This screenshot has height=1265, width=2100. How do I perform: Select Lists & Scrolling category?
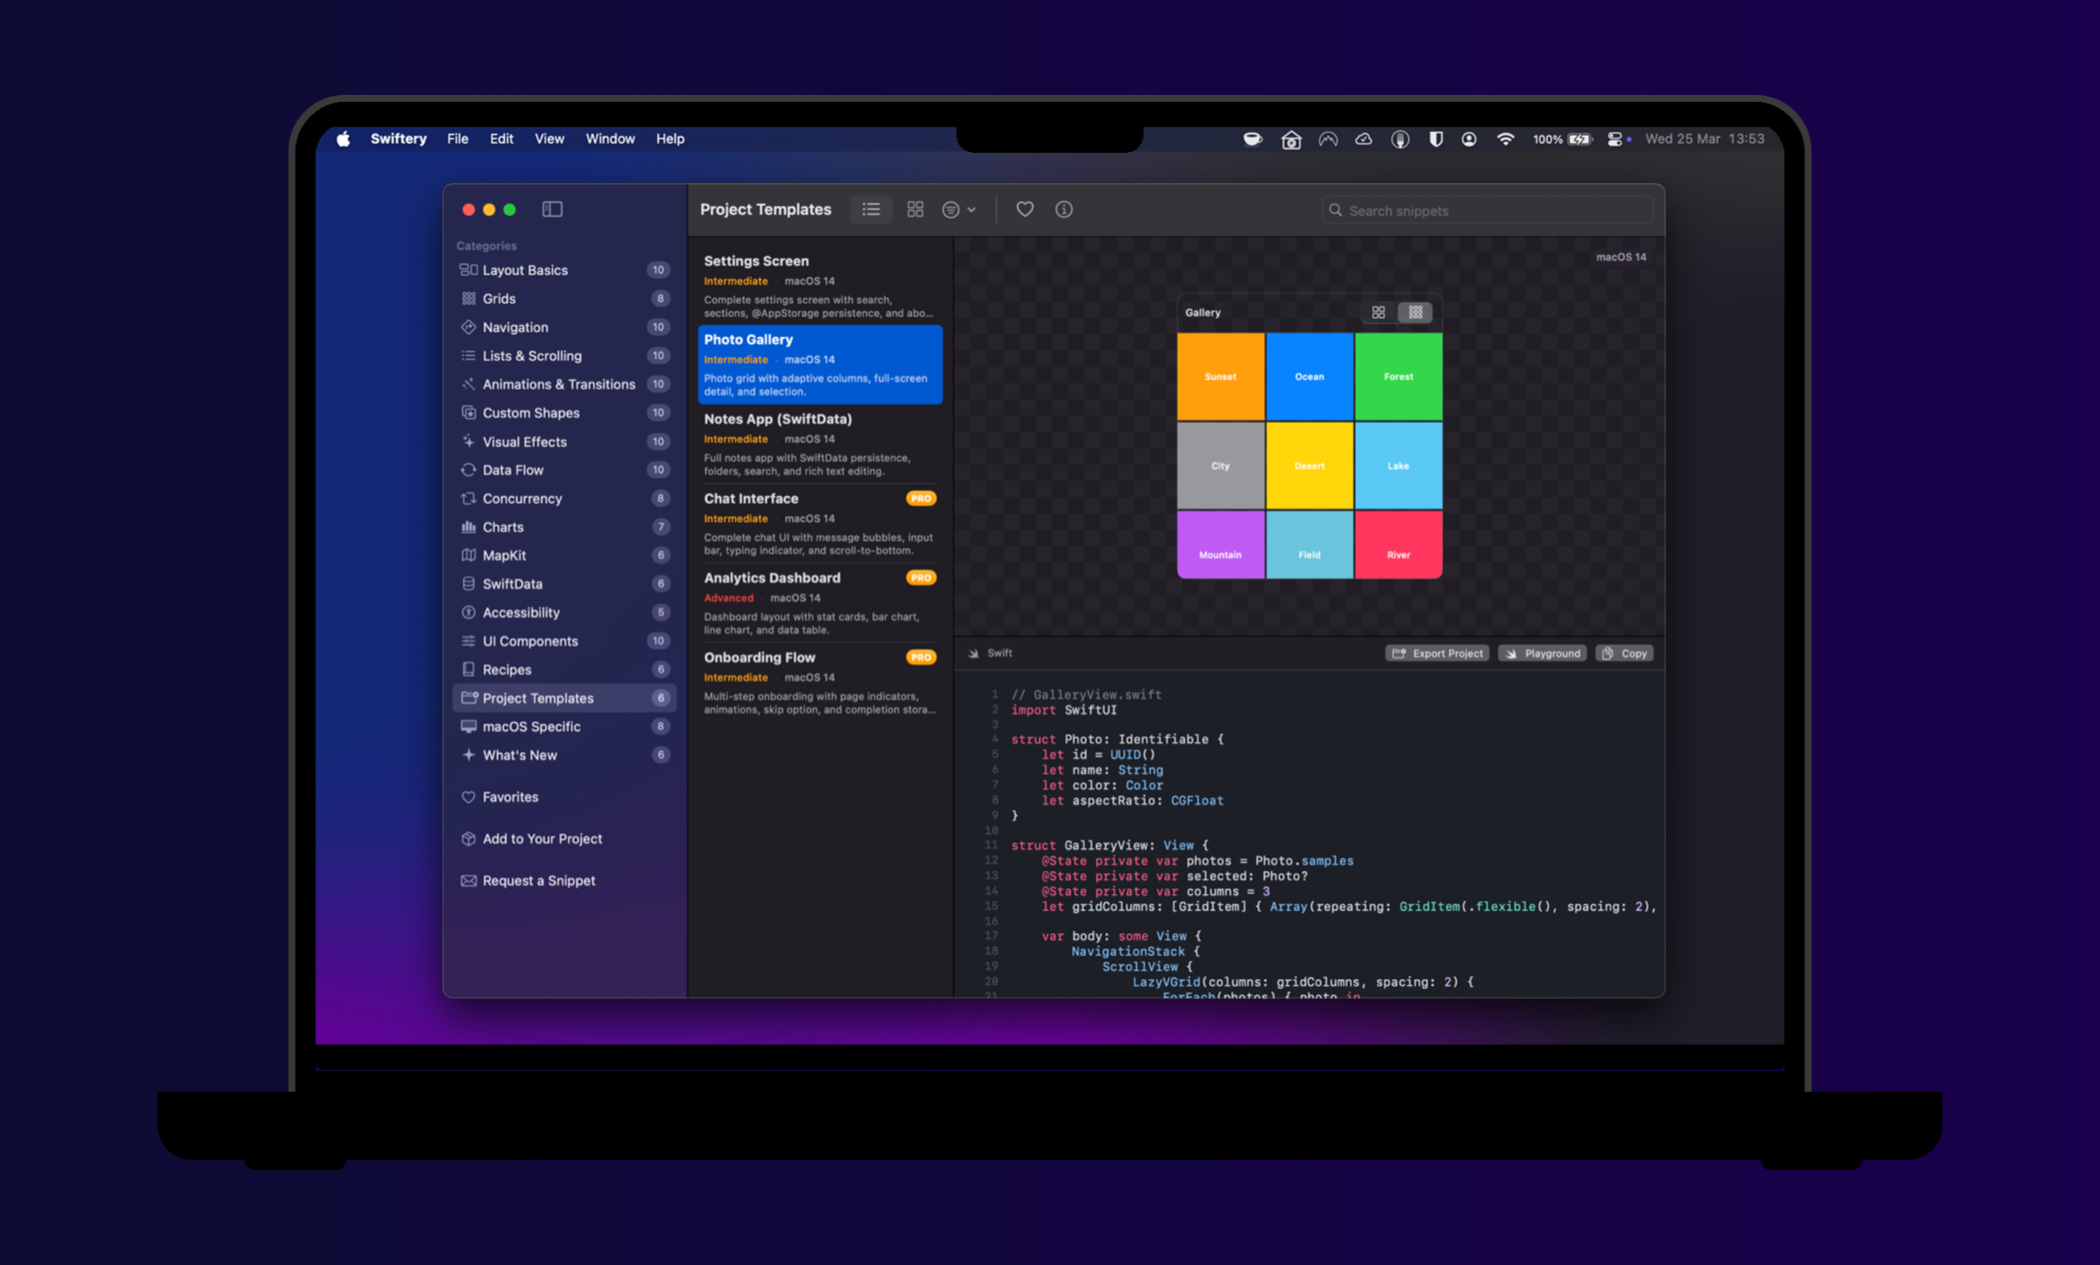click(564, 355)
